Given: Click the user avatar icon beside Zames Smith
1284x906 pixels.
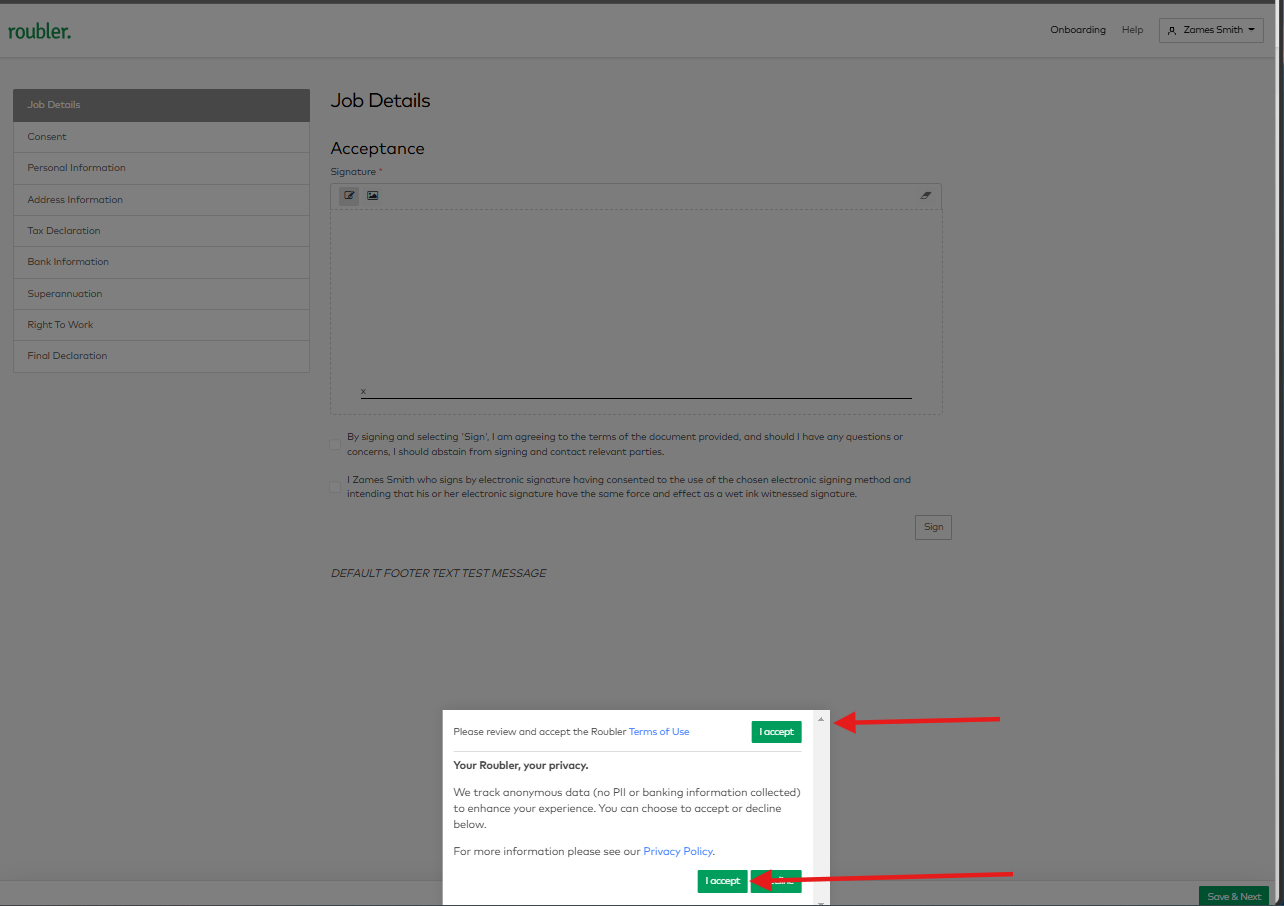Looking at the screenshot, I should click(x=1172, y=31).
